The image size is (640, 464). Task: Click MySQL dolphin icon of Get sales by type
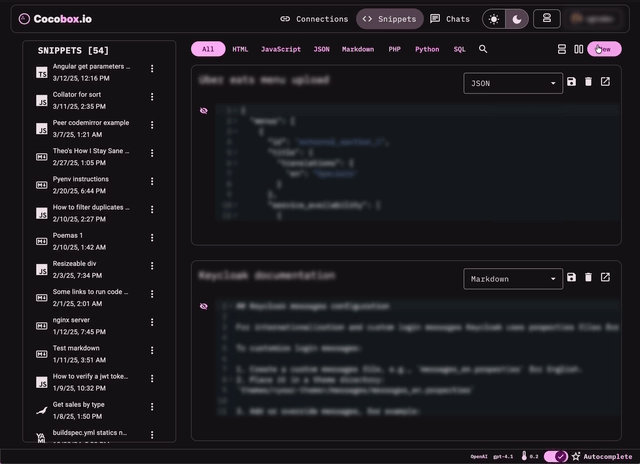point(42,411)
